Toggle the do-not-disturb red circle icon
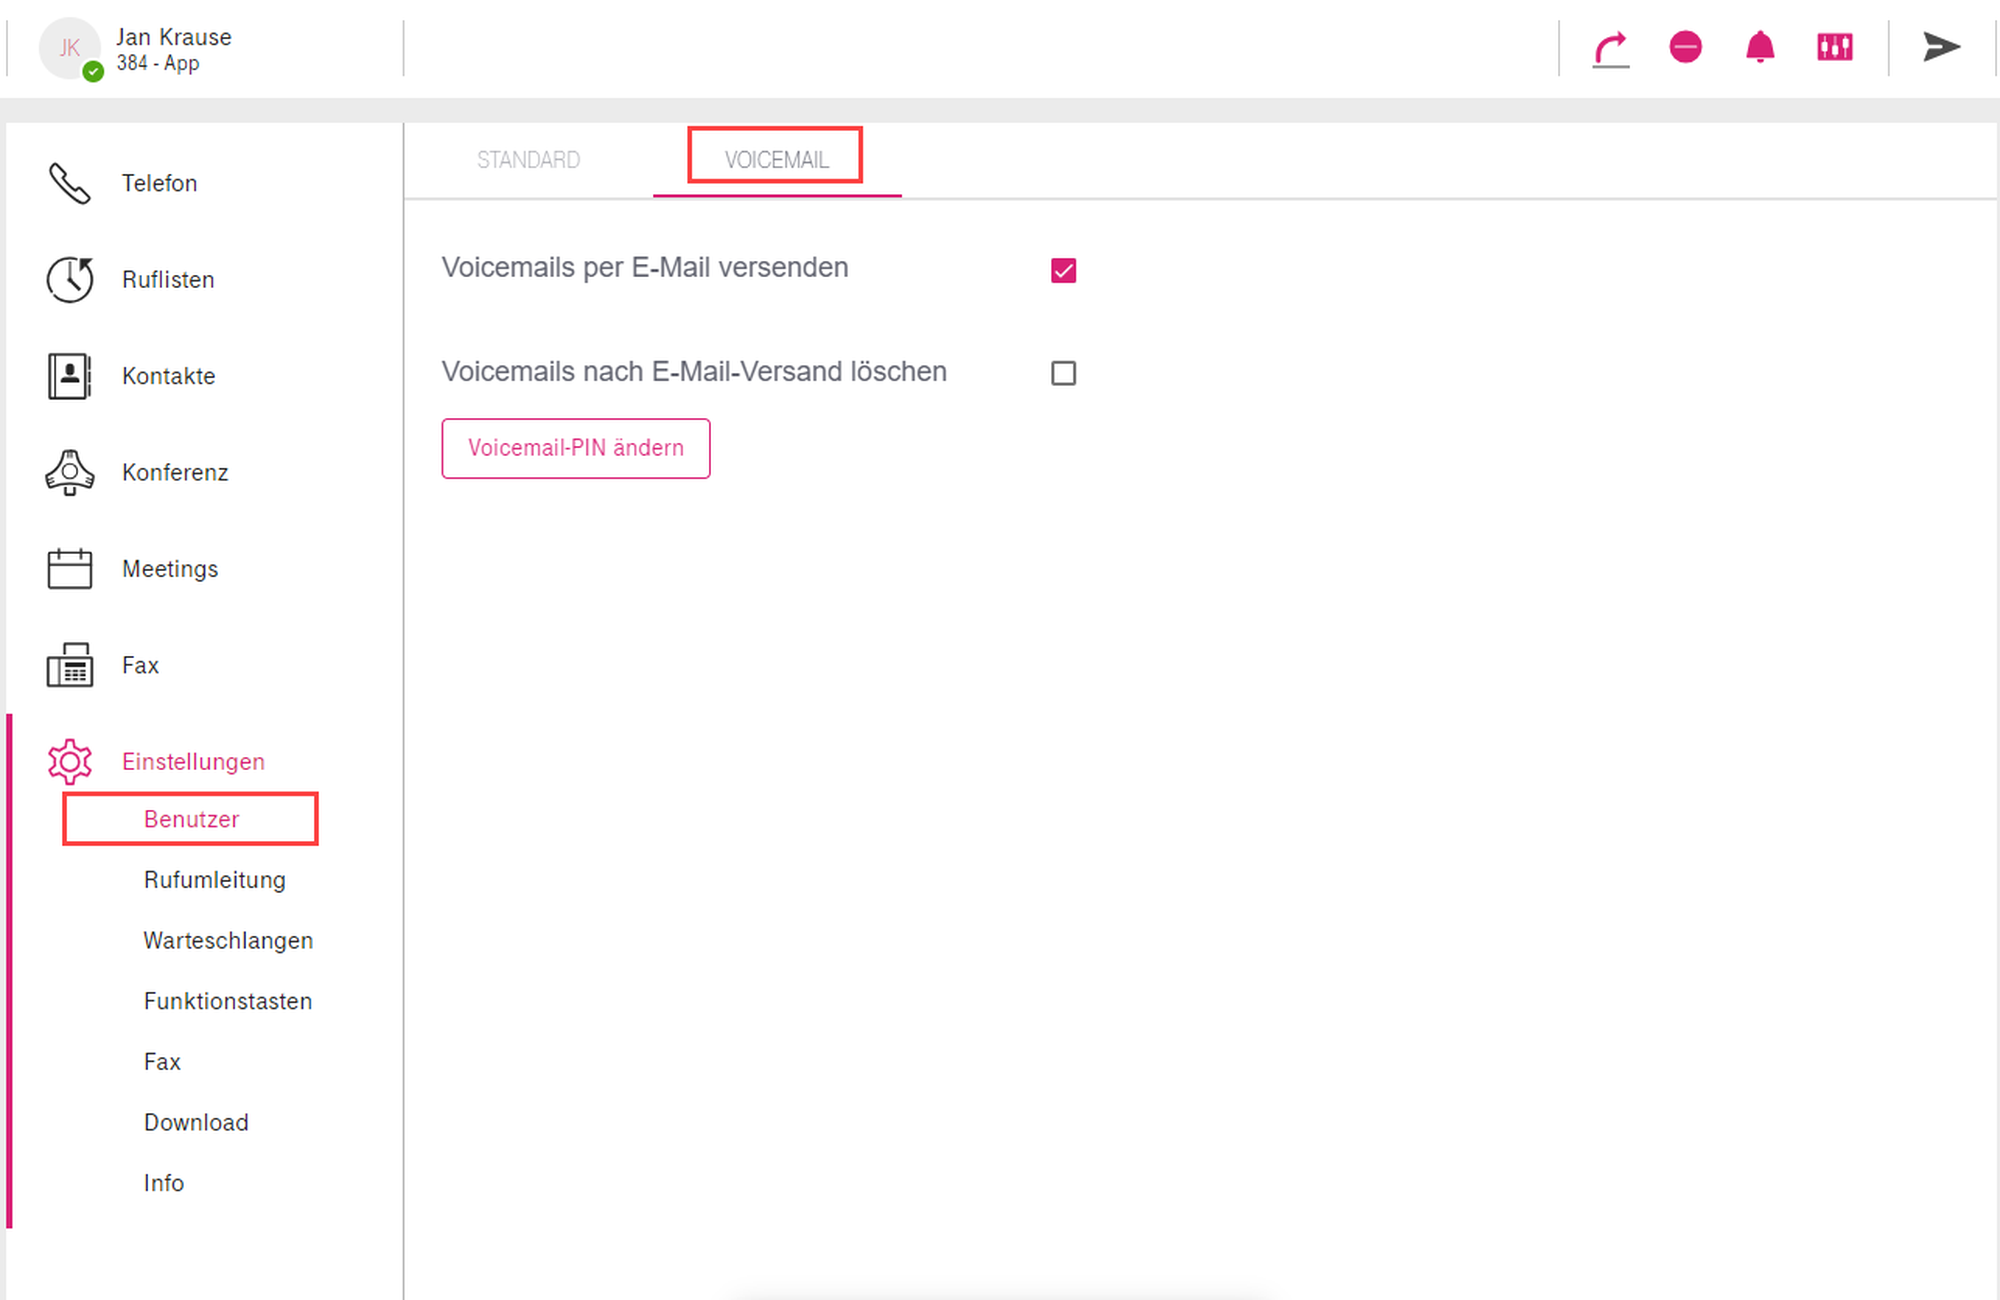This screenshot has height=1300, width=2000. click(x=1685, y=47)
